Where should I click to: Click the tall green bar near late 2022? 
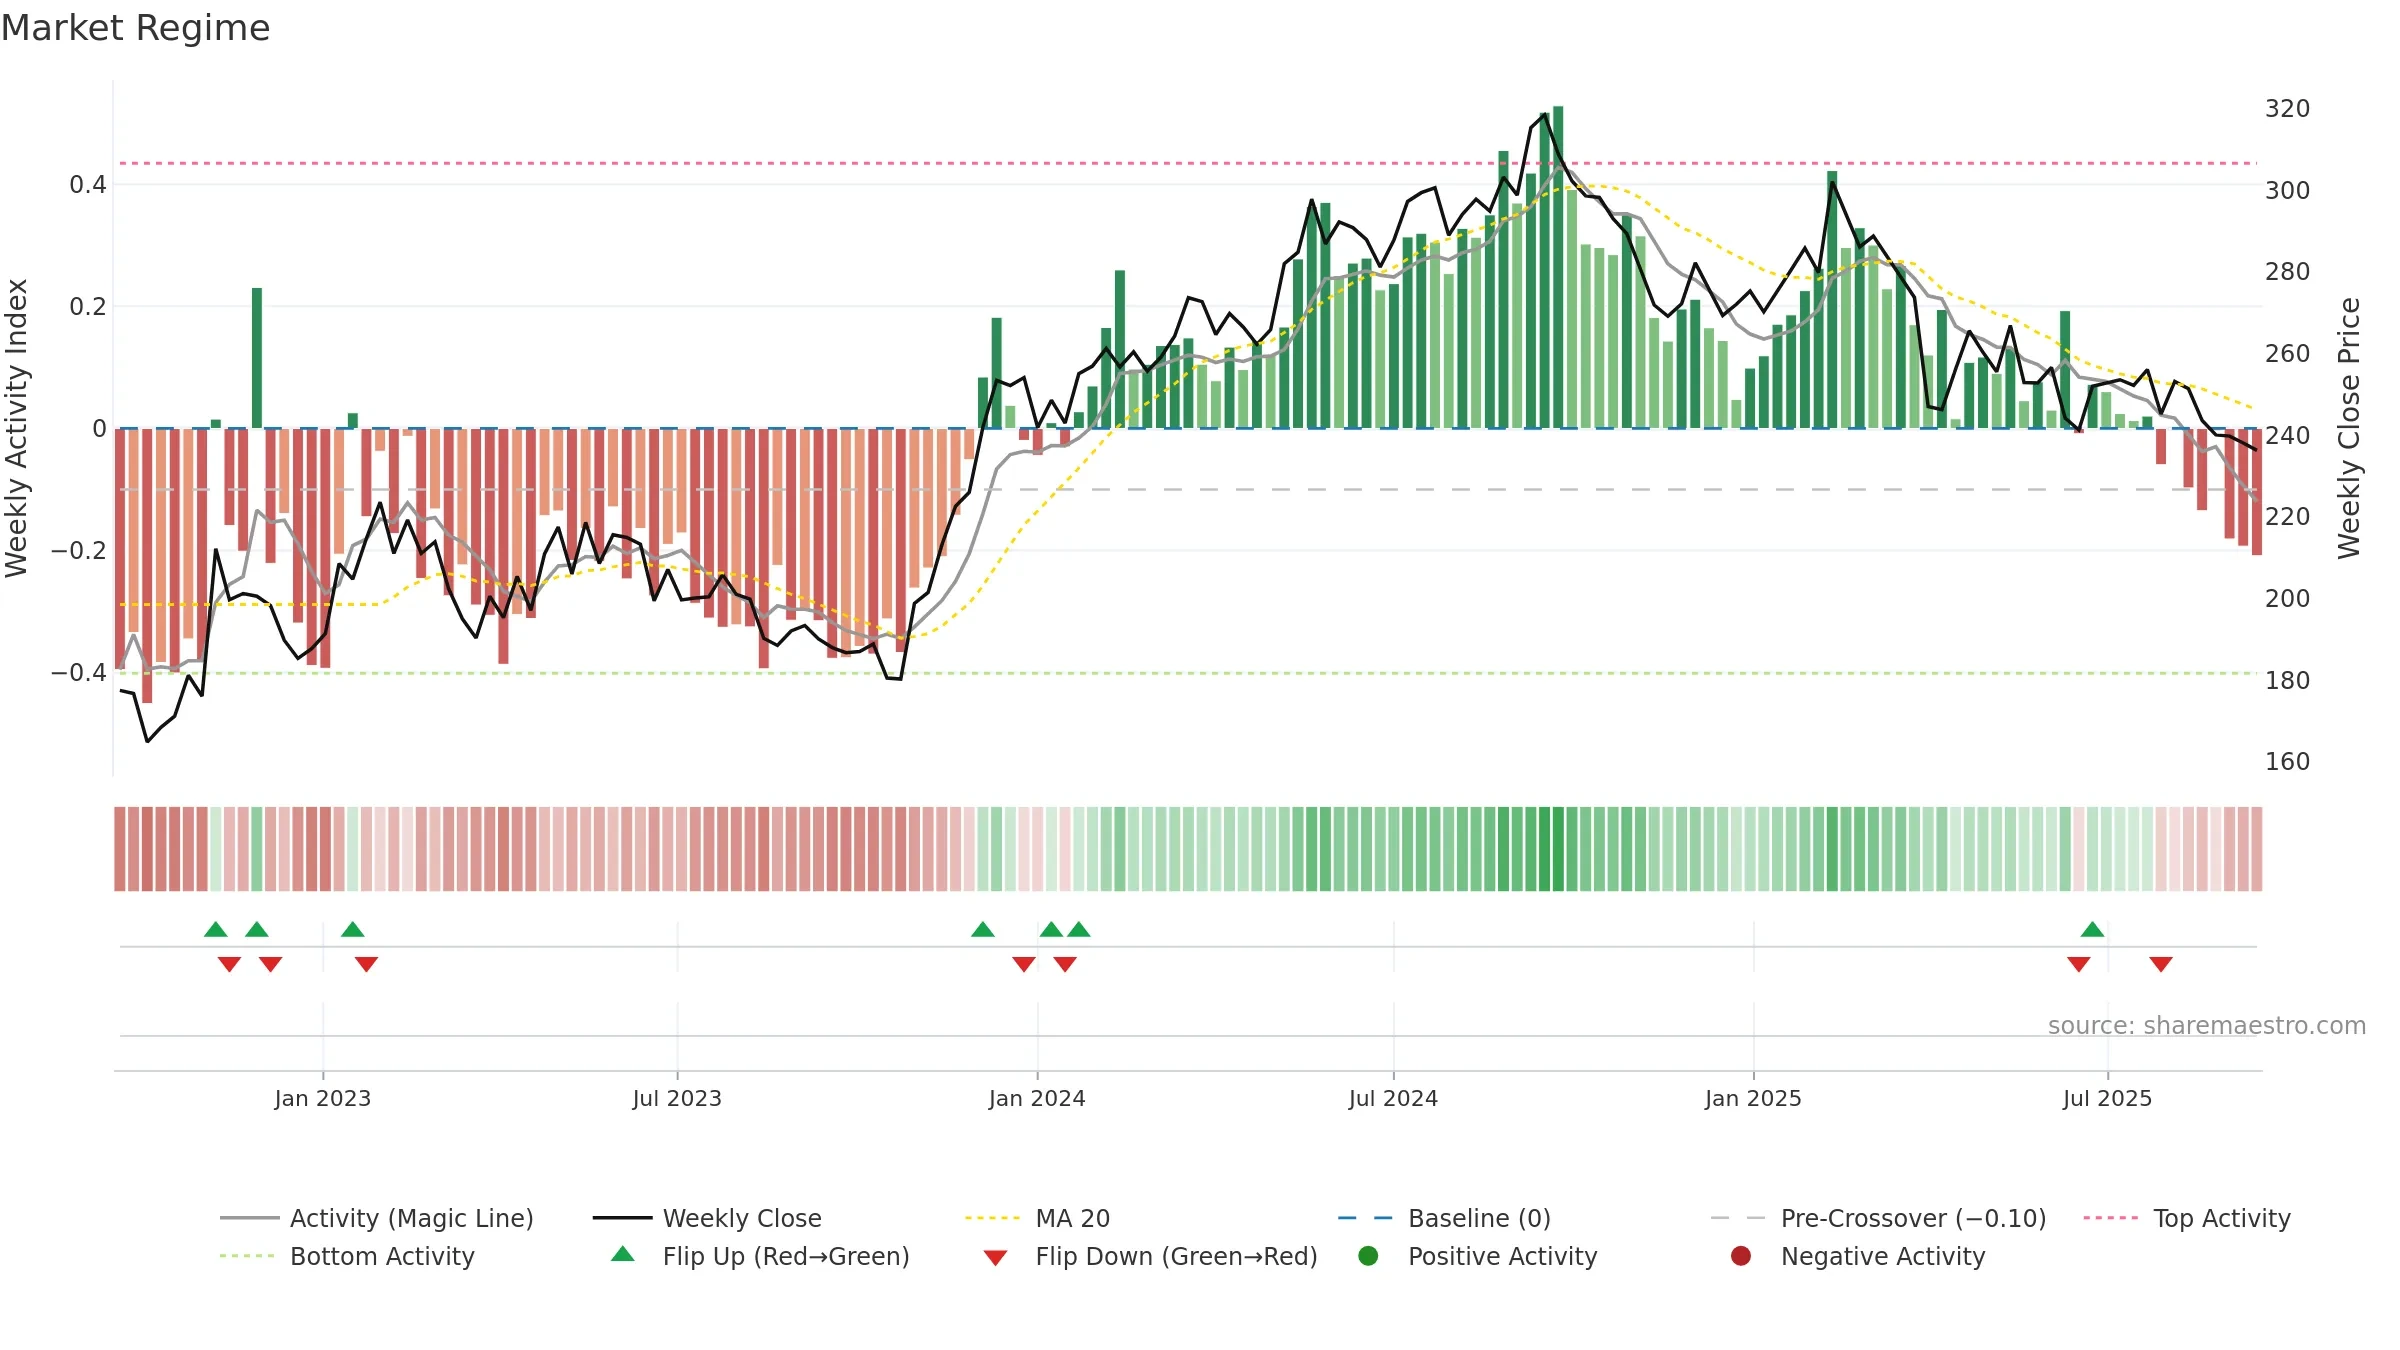point(257,358)
